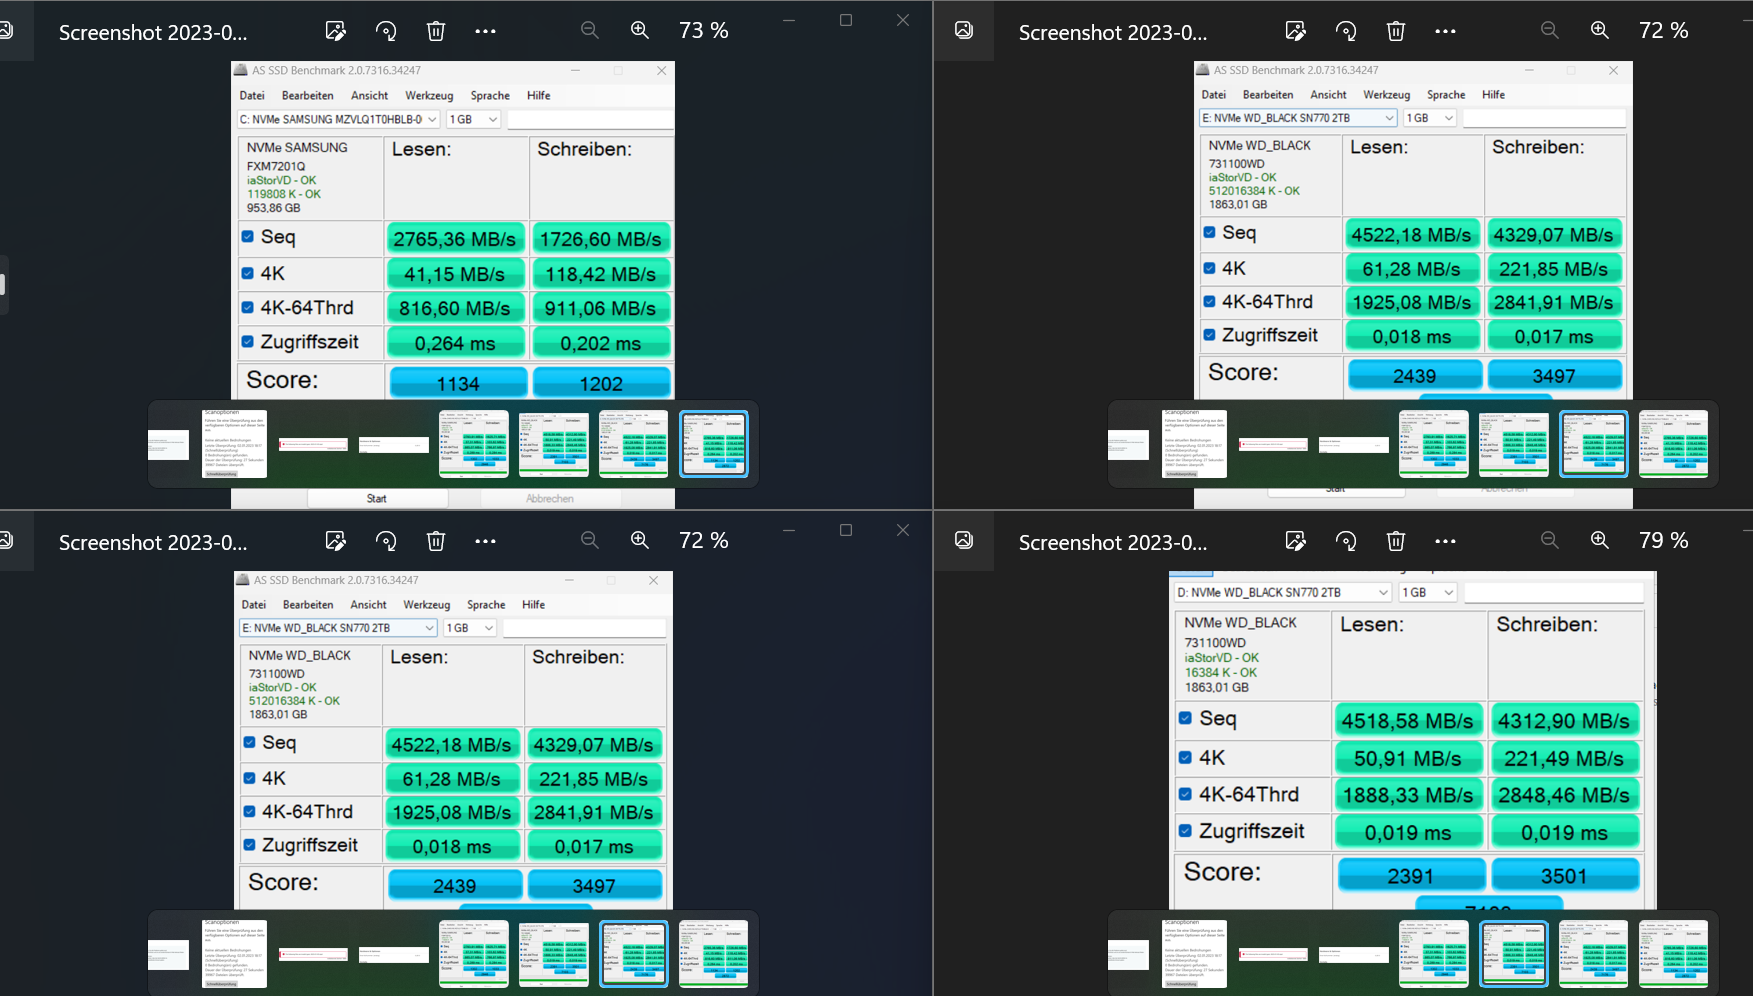Toggle the Seq checkbox in the D: drive benchmark
The width and height of the screenshot is (1753, 996).
pos(1185,718)
